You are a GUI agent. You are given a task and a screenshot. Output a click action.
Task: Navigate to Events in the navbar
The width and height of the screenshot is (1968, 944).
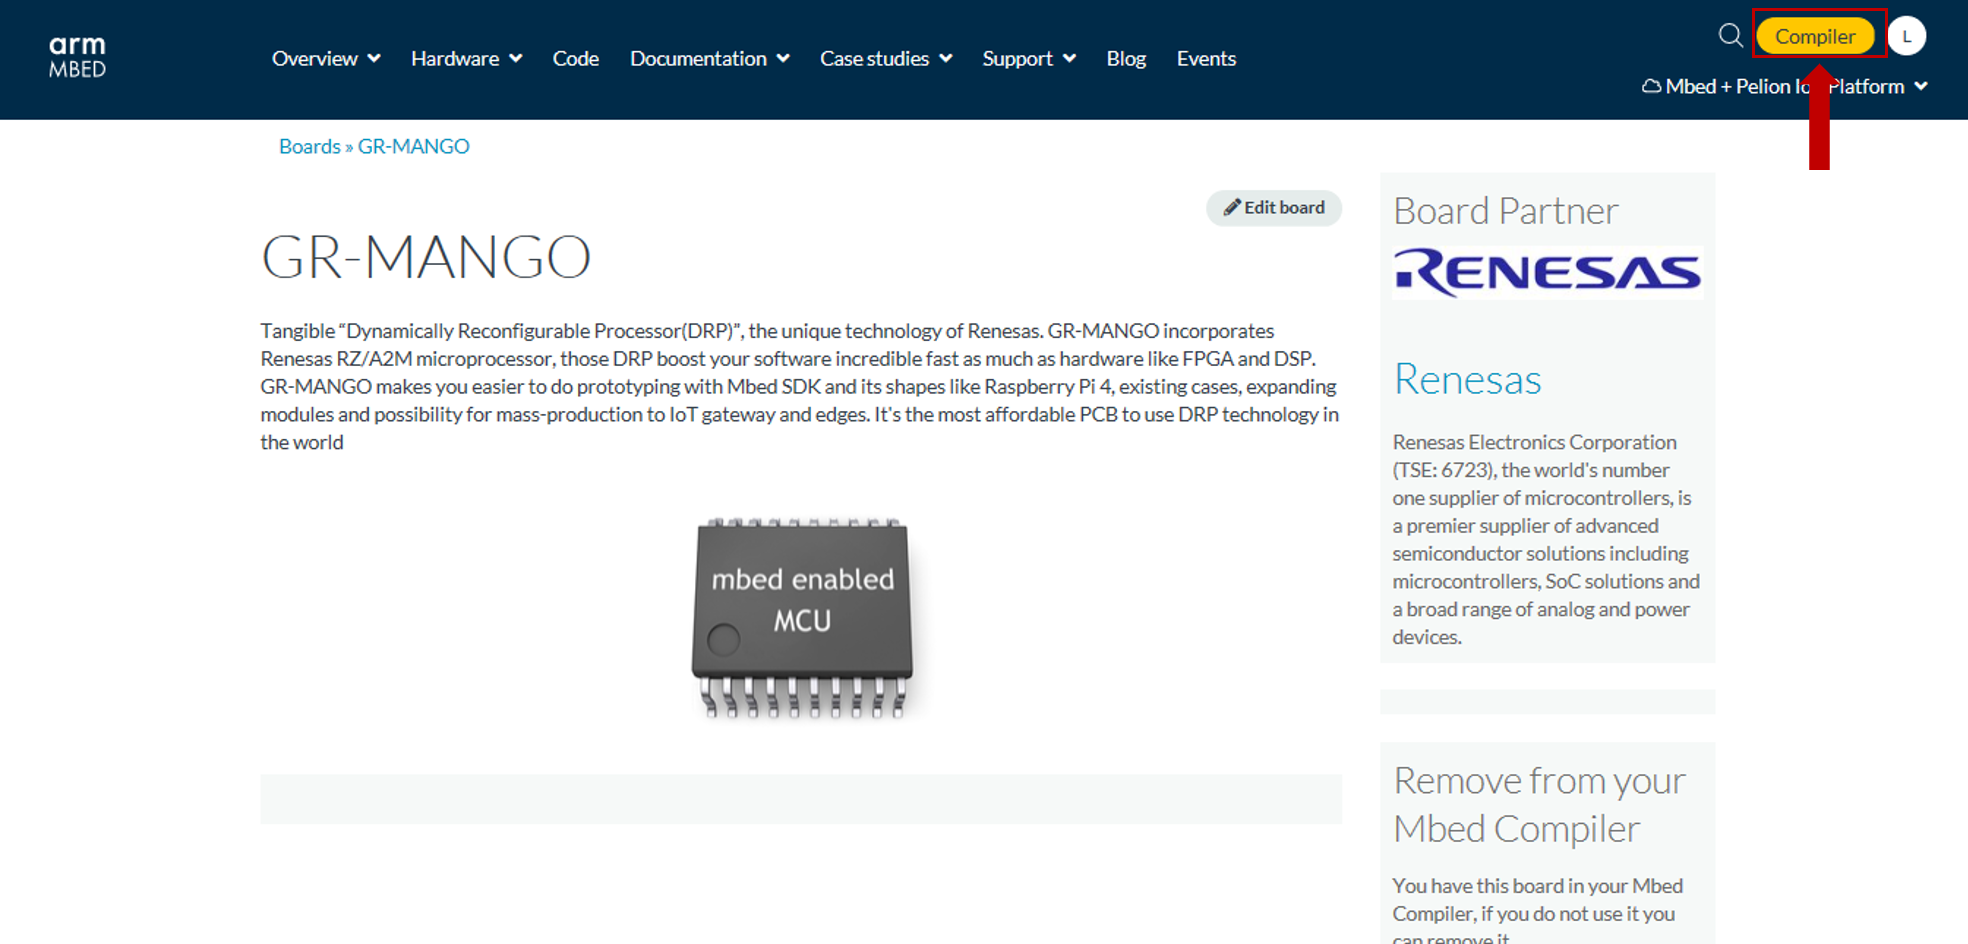tap(1206, 59)
